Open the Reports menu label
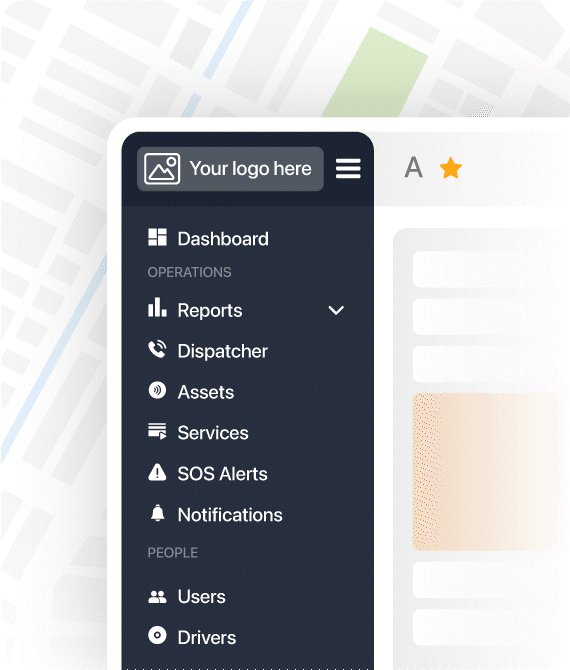Viewport: 570px width, 670px height. click(210, 310)
